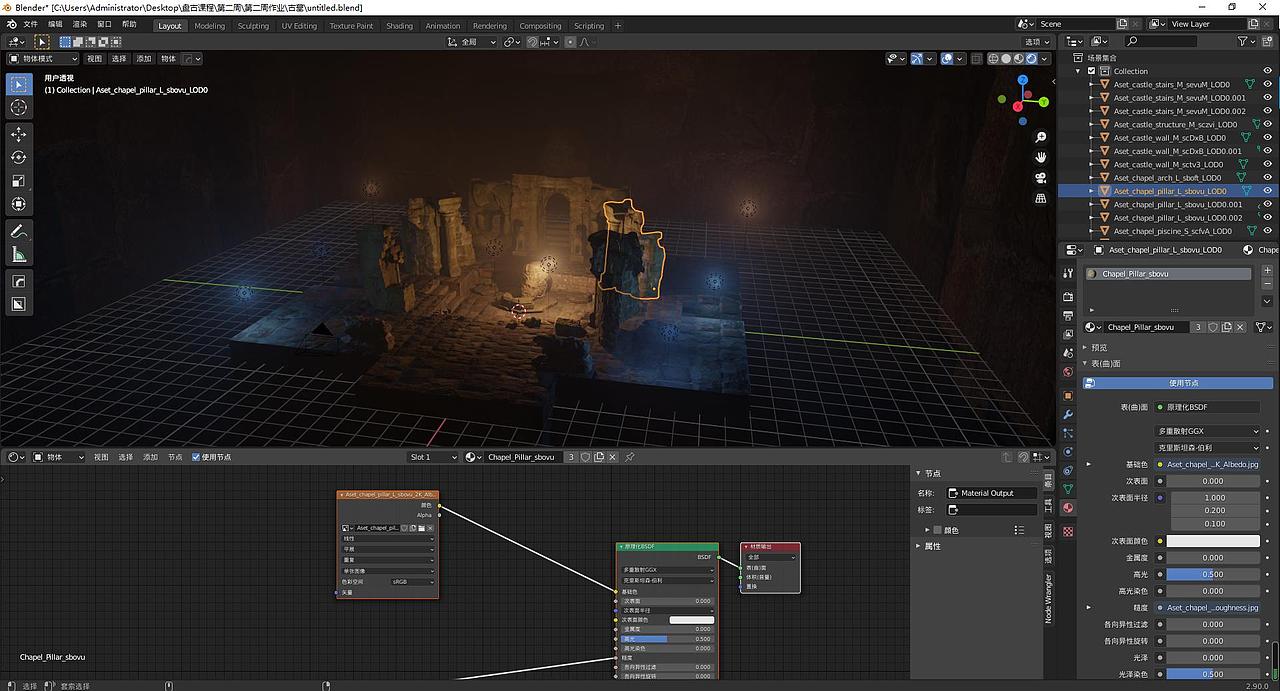The image size is (1280, 691).
Task: Switch to the Shading workspace tab
Action: pyautogui.click(x=399, y=26)
